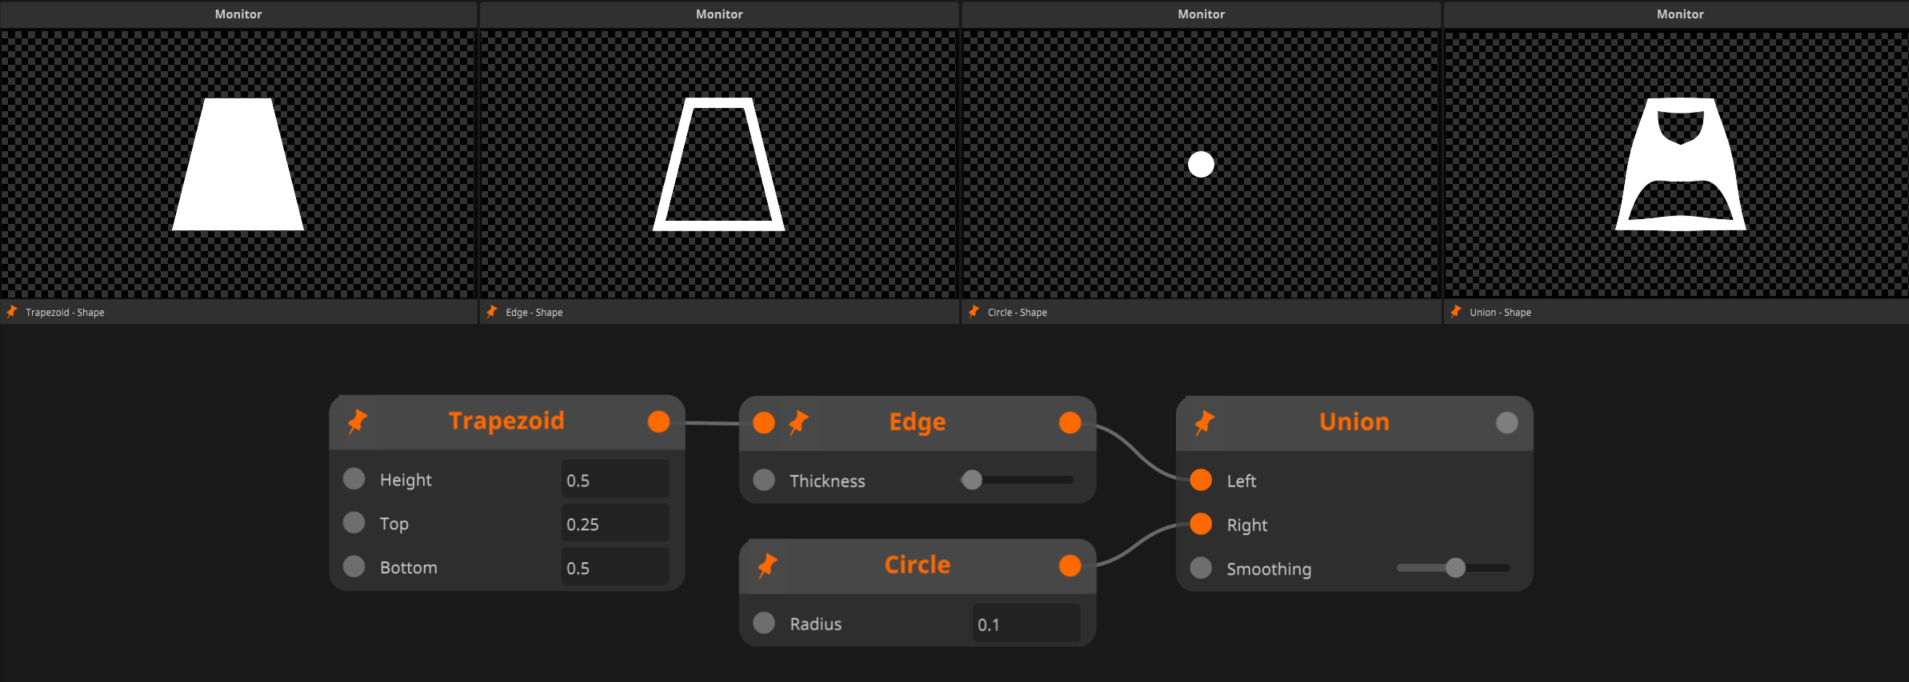Click the Smoothing label in Union node
Image resolution: width=1909 pixels, height=682 pixels.
click(1269, 569)
